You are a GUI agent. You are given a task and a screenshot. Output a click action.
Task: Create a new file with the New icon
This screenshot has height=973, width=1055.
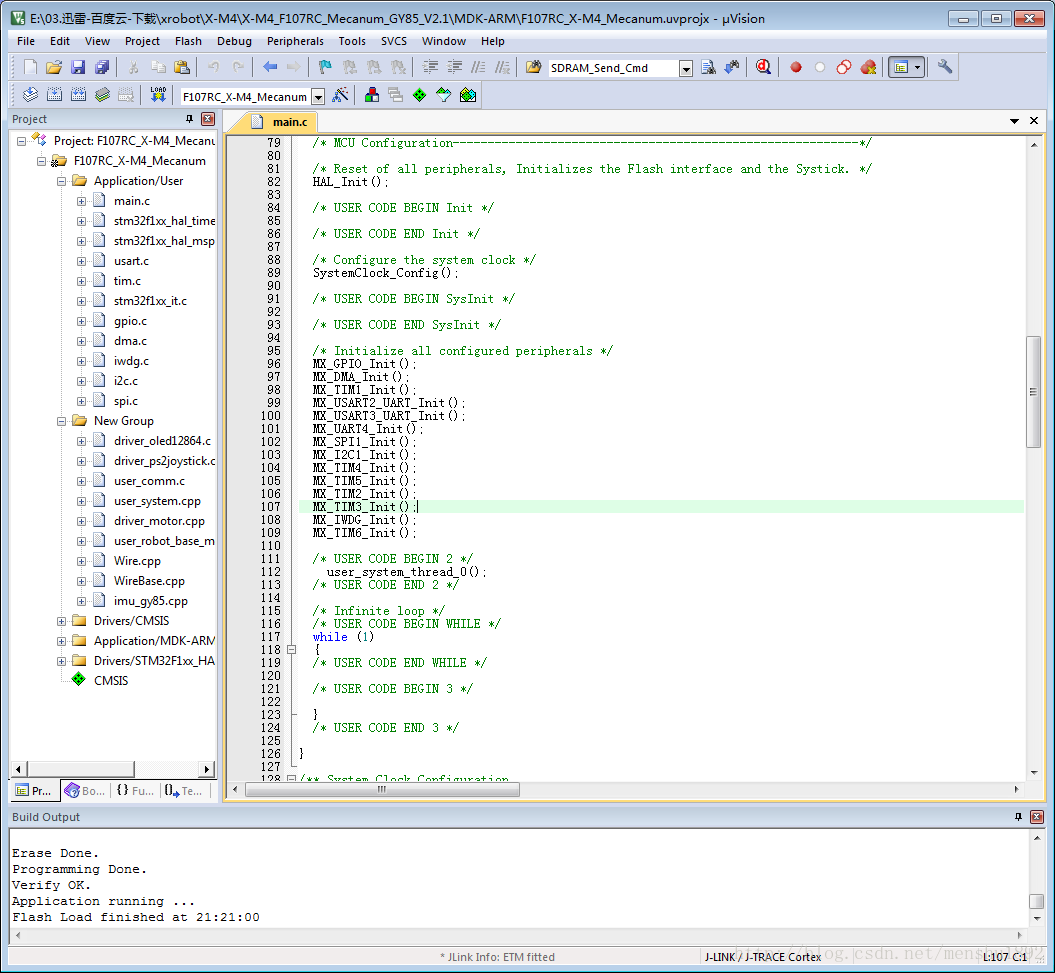[30, 67]
